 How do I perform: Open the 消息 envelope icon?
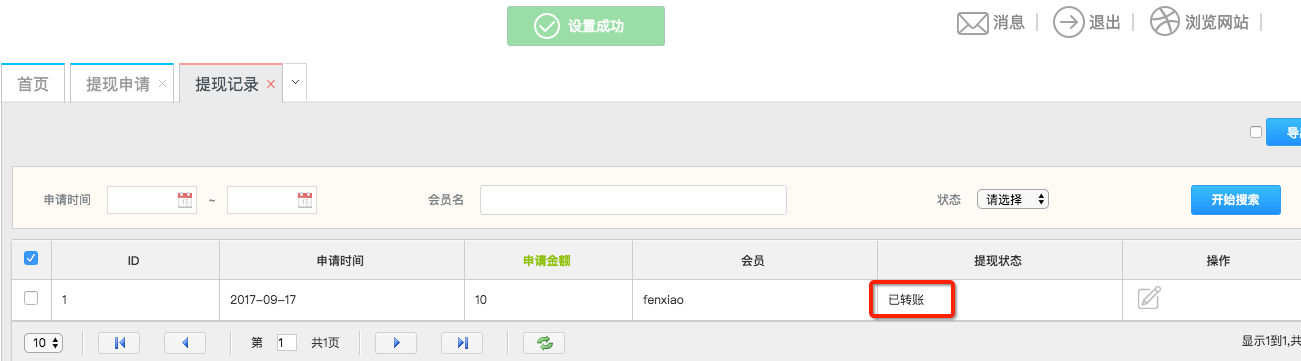[x=973, y=23]
